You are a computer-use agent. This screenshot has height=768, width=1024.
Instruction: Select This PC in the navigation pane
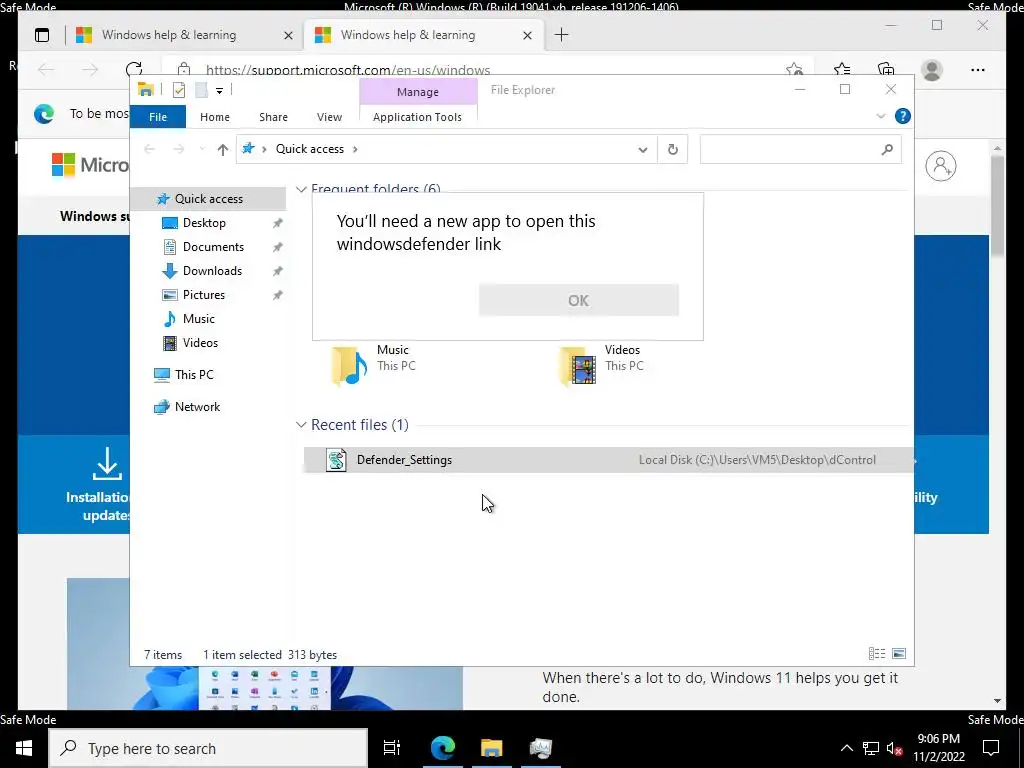click(194, 375)
